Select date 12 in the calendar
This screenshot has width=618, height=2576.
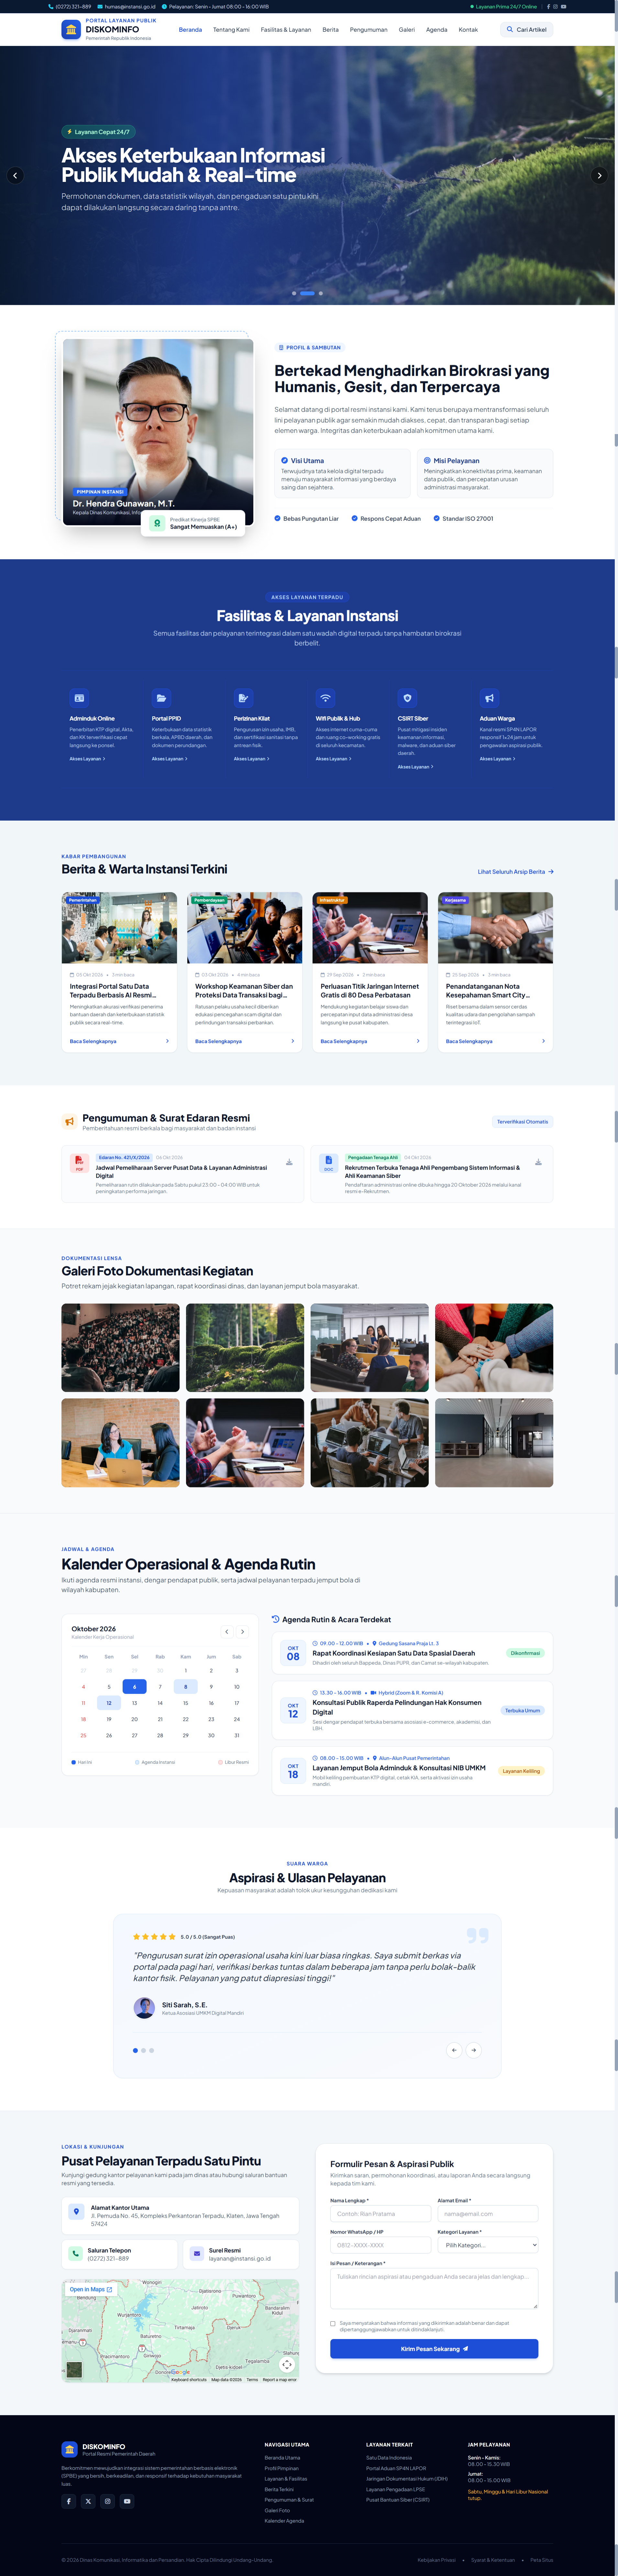coord(109,1703)
